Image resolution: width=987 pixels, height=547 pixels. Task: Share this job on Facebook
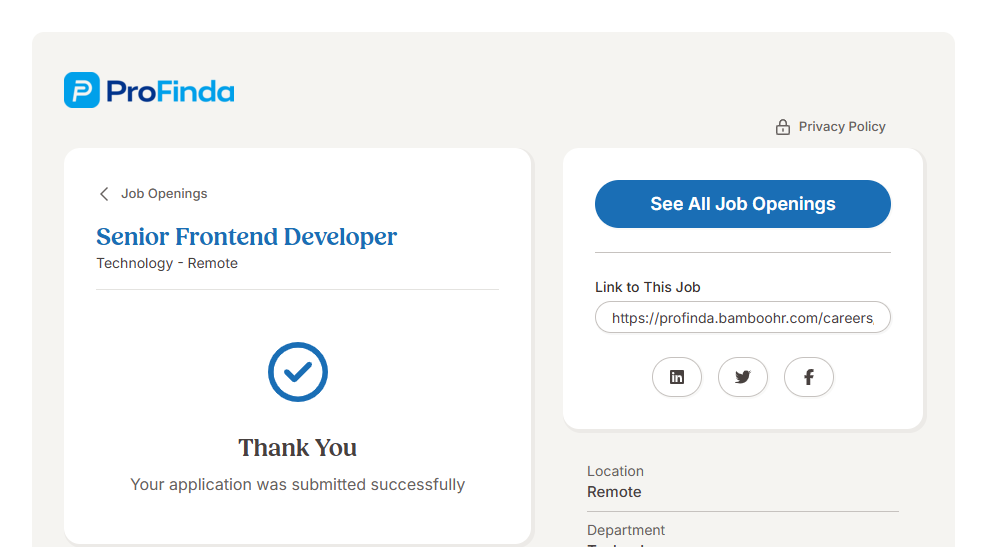tap(809, 377)
